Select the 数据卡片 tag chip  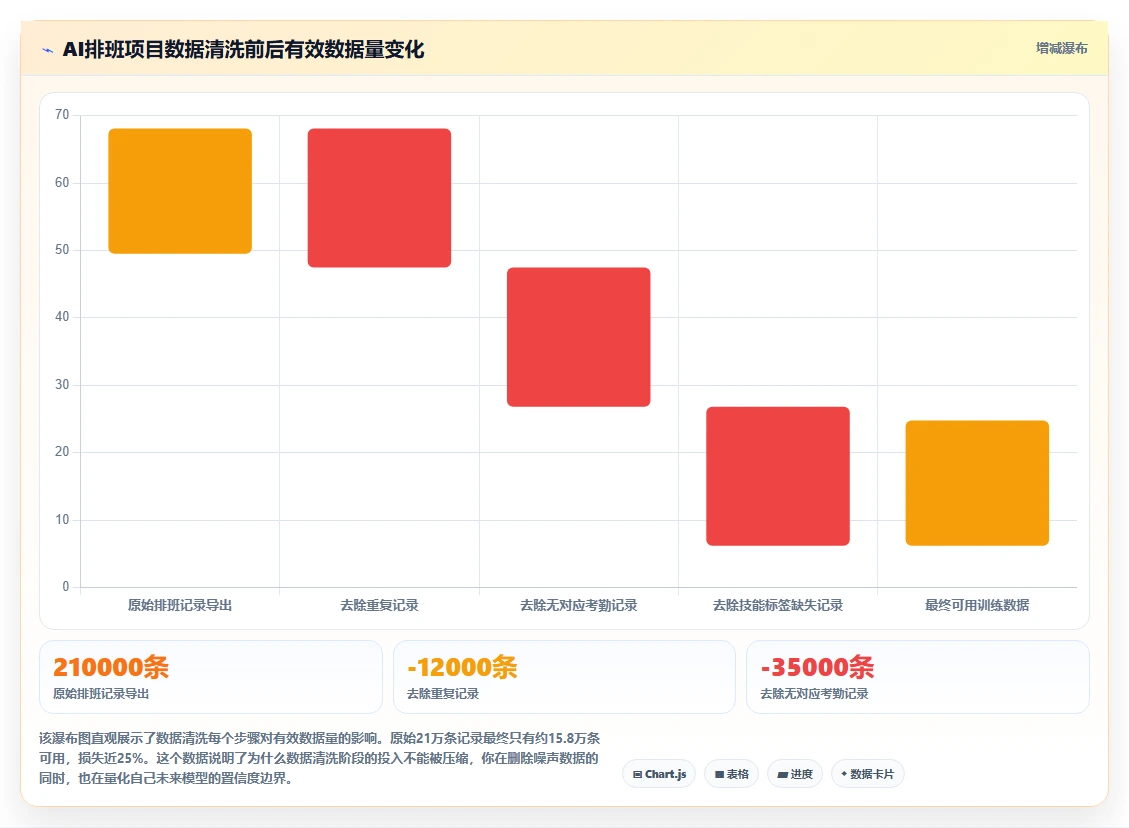[868, 774]
